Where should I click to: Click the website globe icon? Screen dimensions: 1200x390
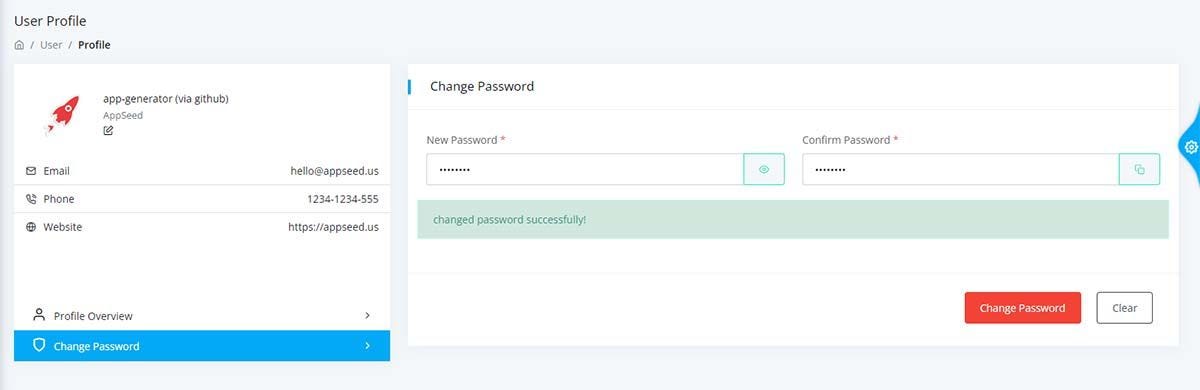(x=31, y=227)
